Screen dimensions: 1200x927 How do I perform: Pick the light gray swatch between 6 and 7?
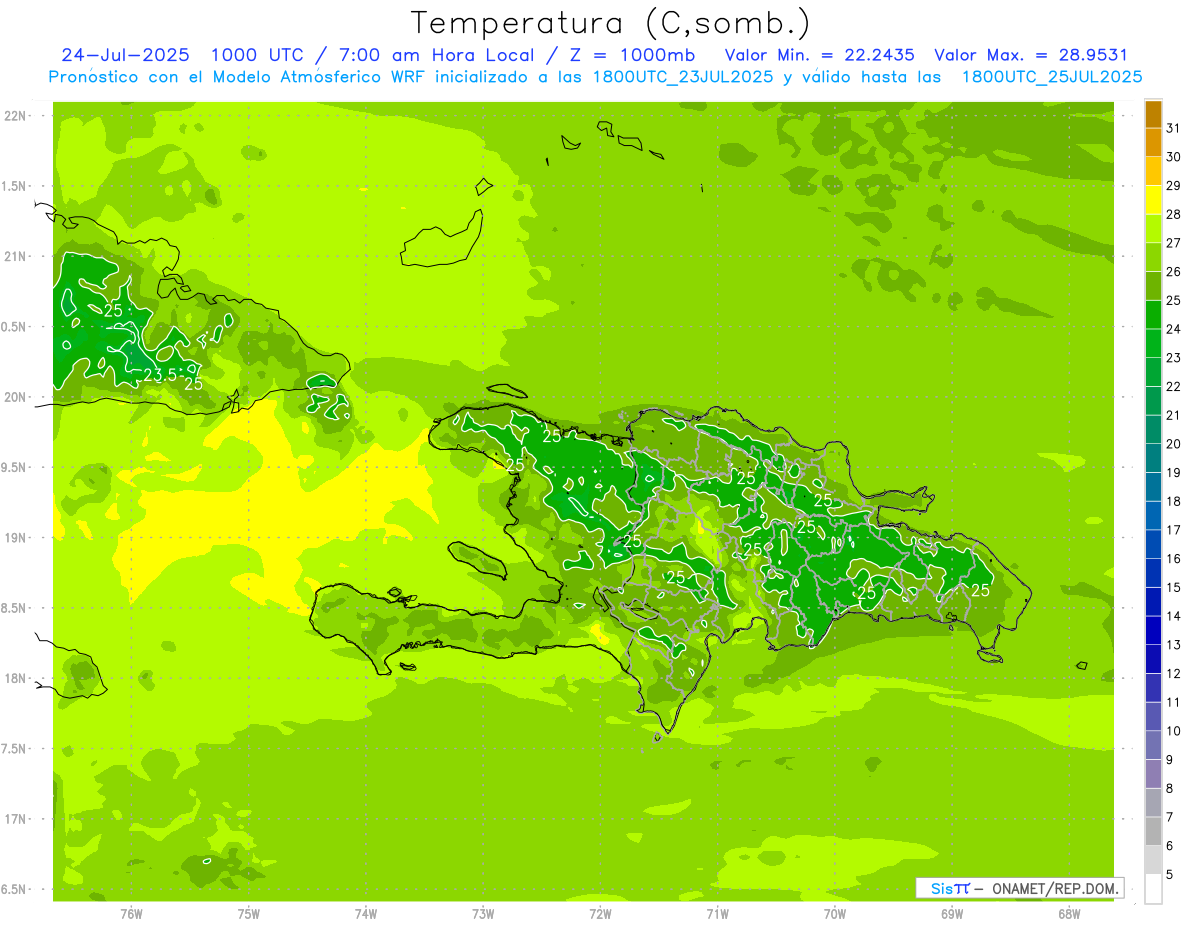pyautogui.click(x=1153, y=831)
